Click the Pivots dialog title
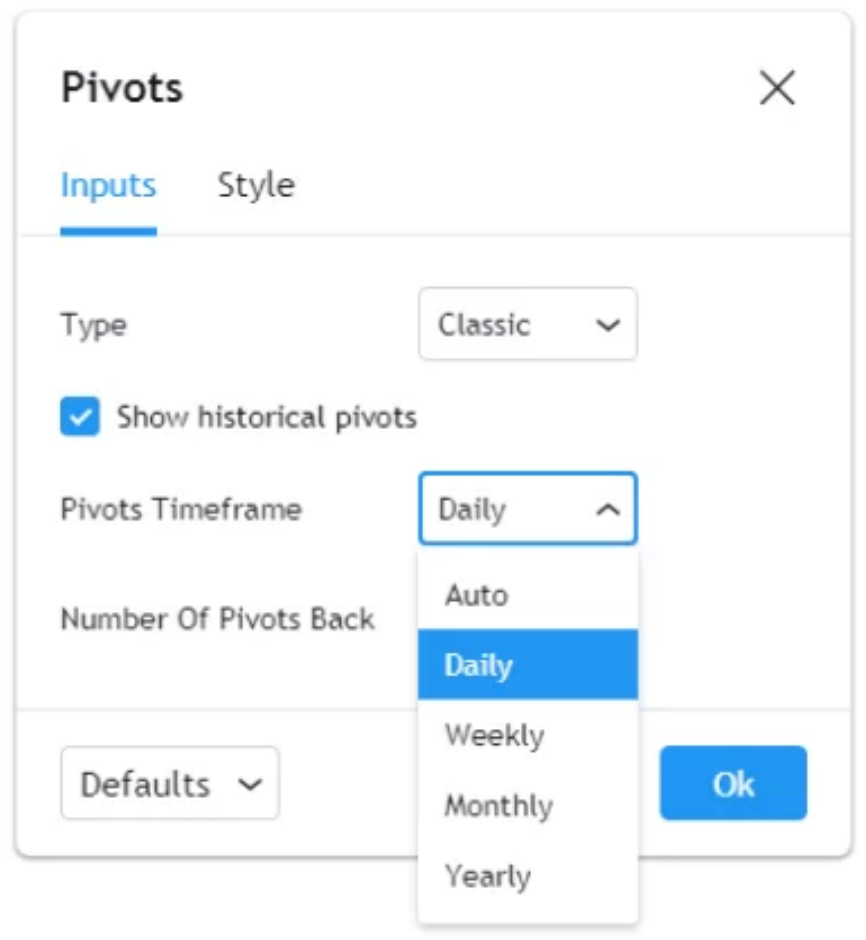This screenshot has height=940, width=866. coord(122,88)
